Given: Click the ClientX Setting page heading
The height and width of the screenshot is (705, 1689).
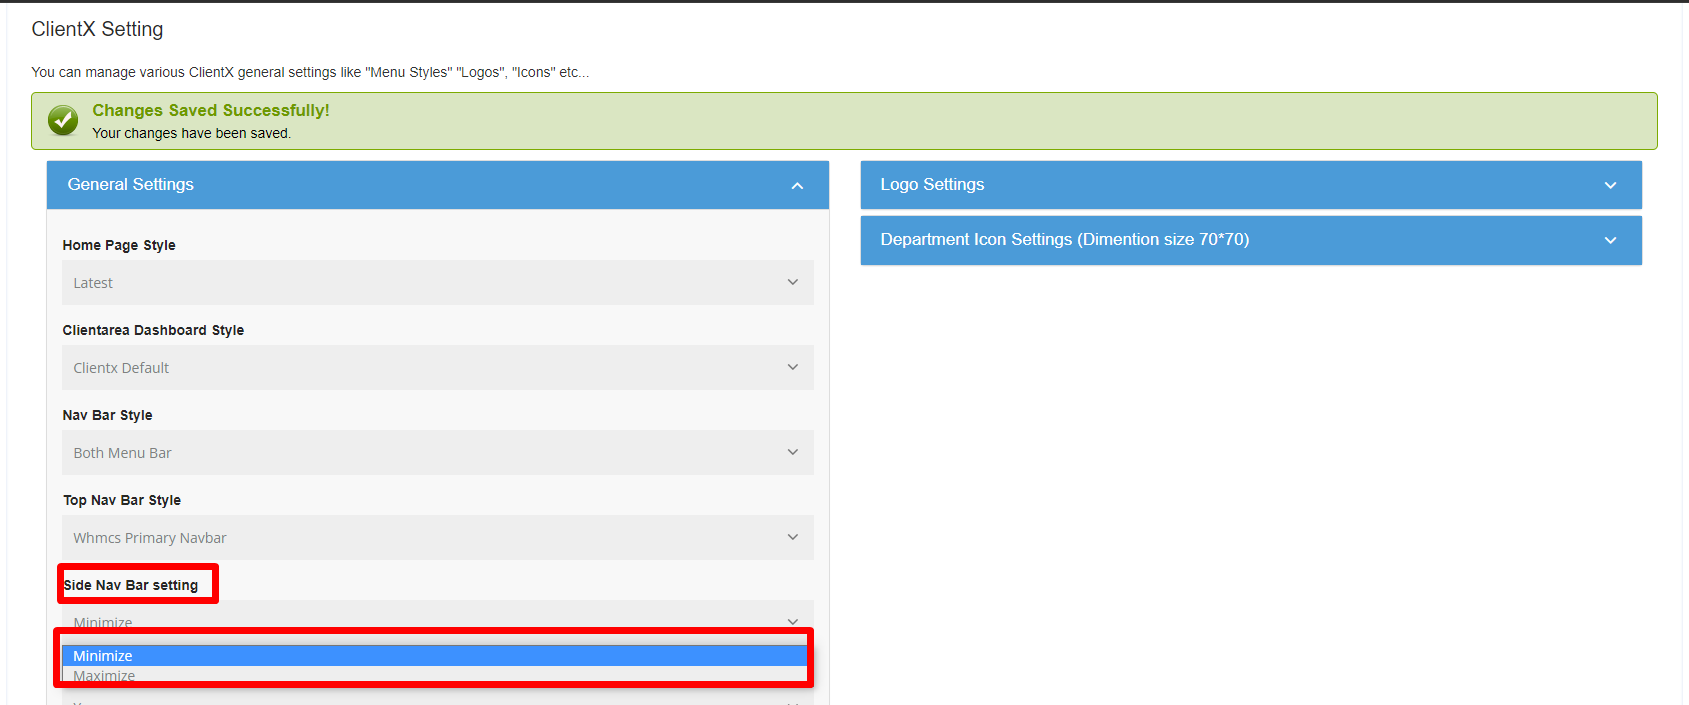Looking at the screenshot, I should [x=97, y=29].
